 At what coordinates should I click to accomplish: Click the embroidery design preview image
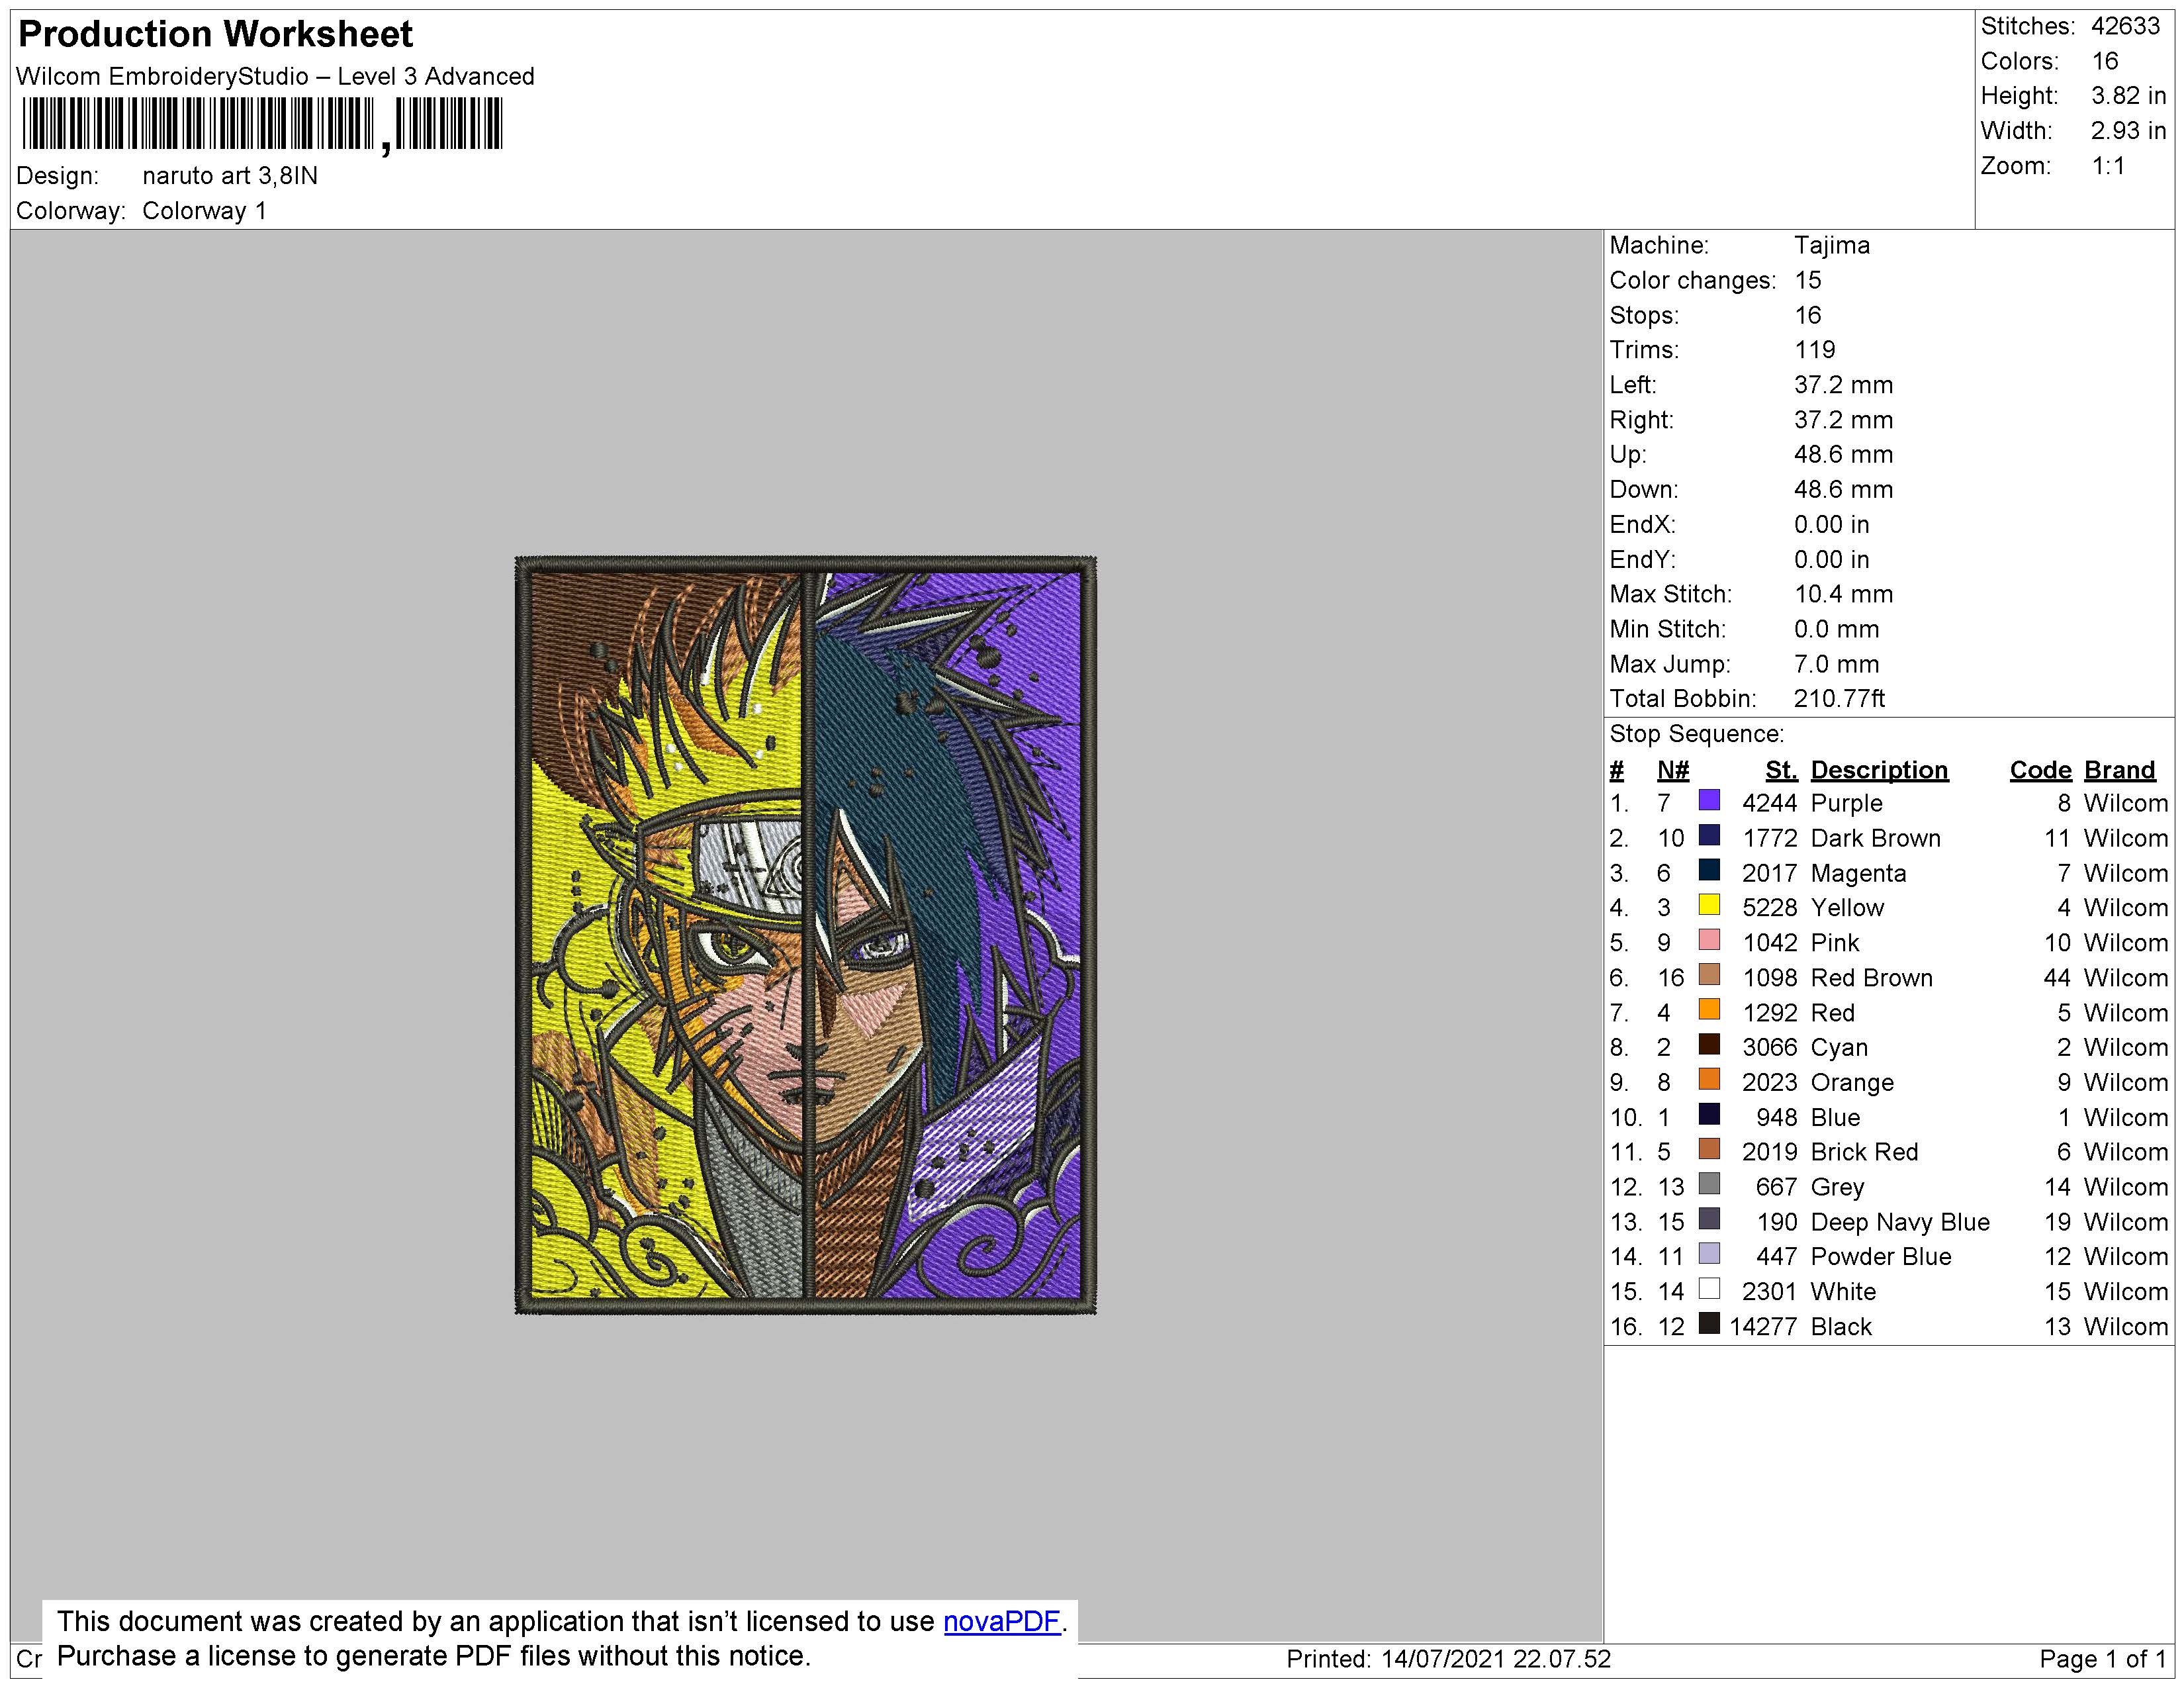(x=806, y=935)
